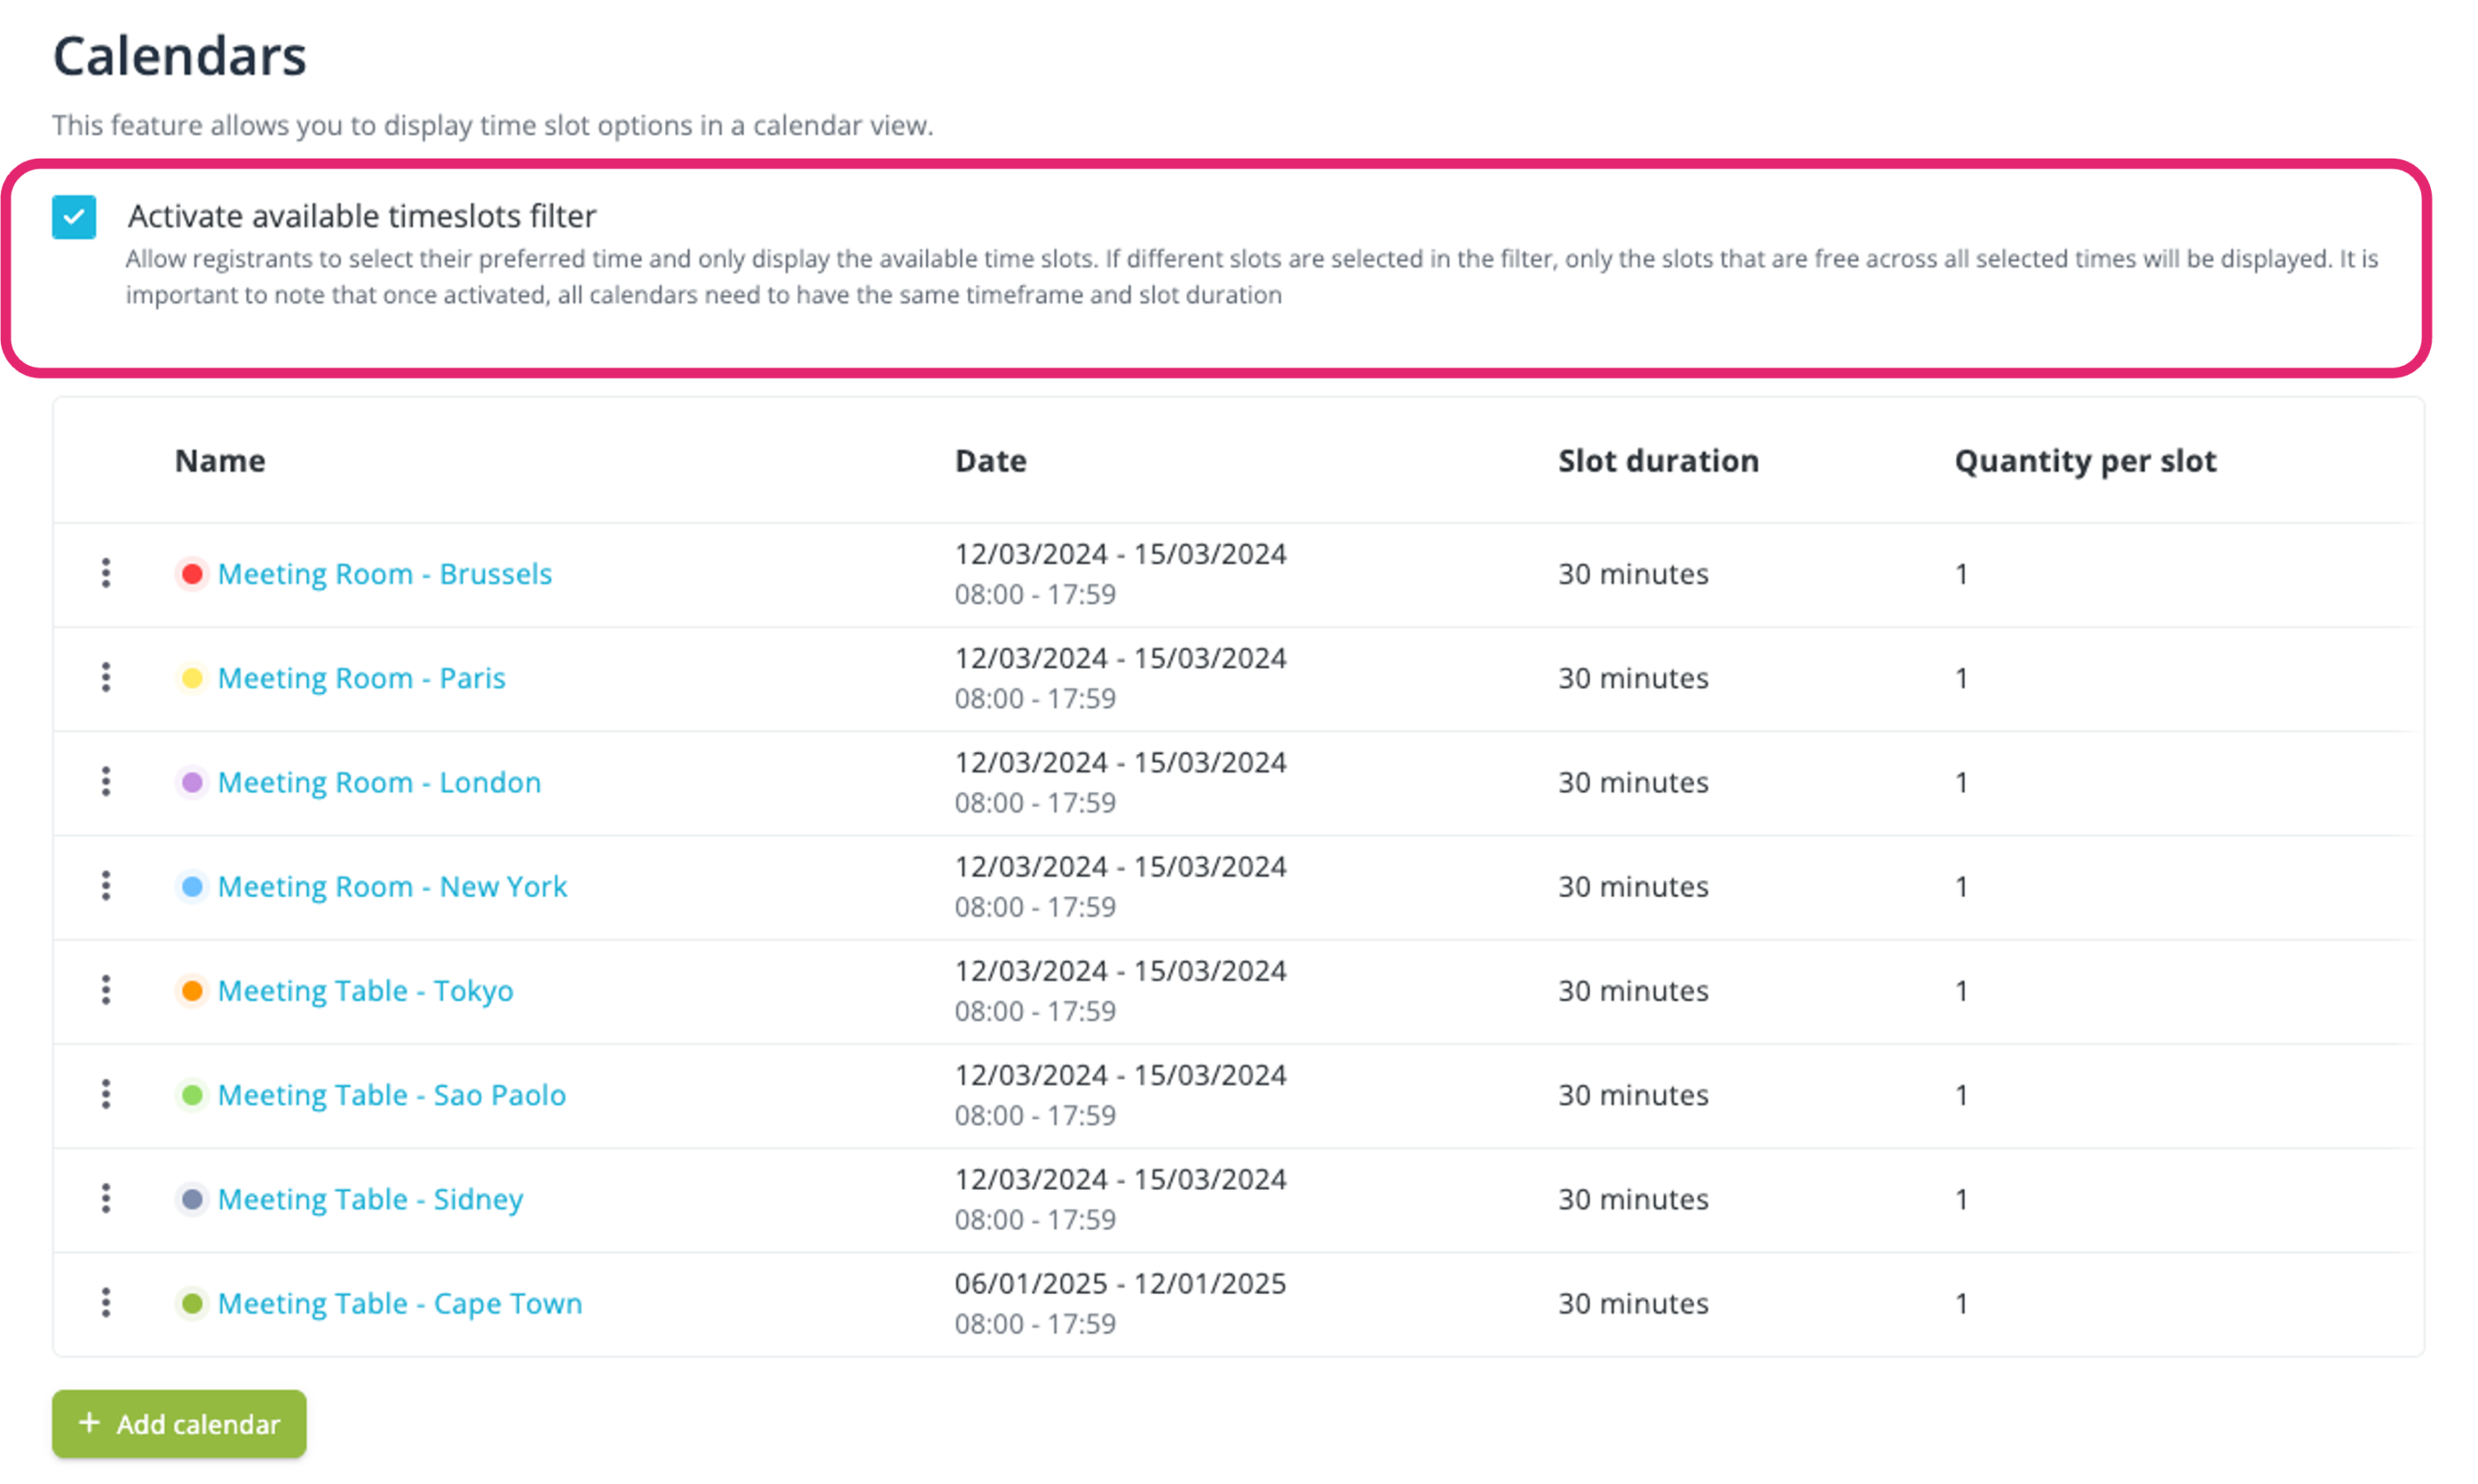Image resolution: width=2478 pixels, height=1484 pixels.
Task: Click the orange color dot for Tokyo
Action: click(x=192, y=990)
